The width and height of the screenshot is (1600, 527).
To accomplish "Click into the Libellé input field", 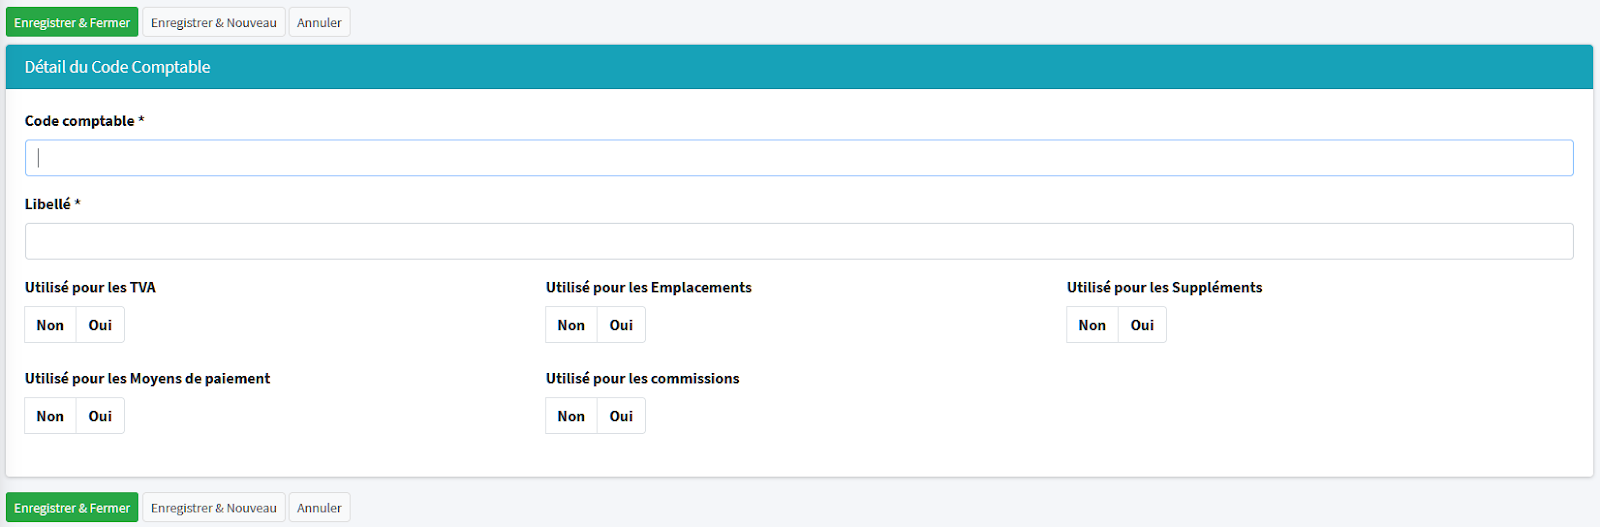I will tap(798, 241).
